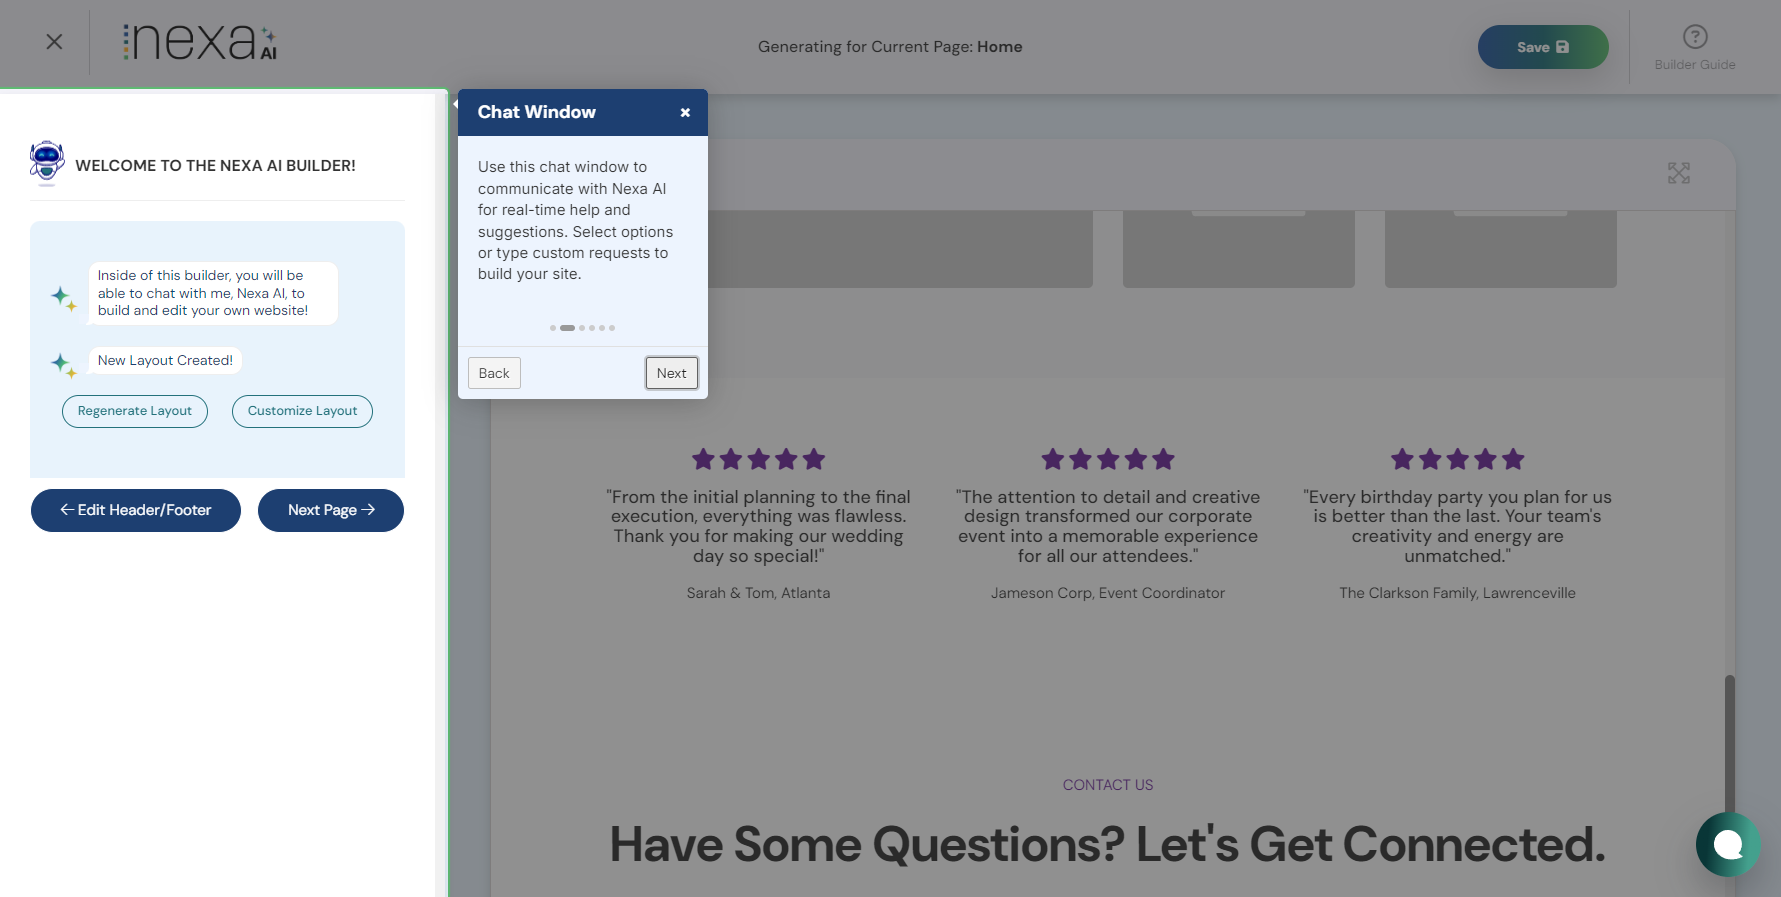Click the sparkle icon beside 'New Layout Created!'

pyautogui.click(x=64, y=365)
